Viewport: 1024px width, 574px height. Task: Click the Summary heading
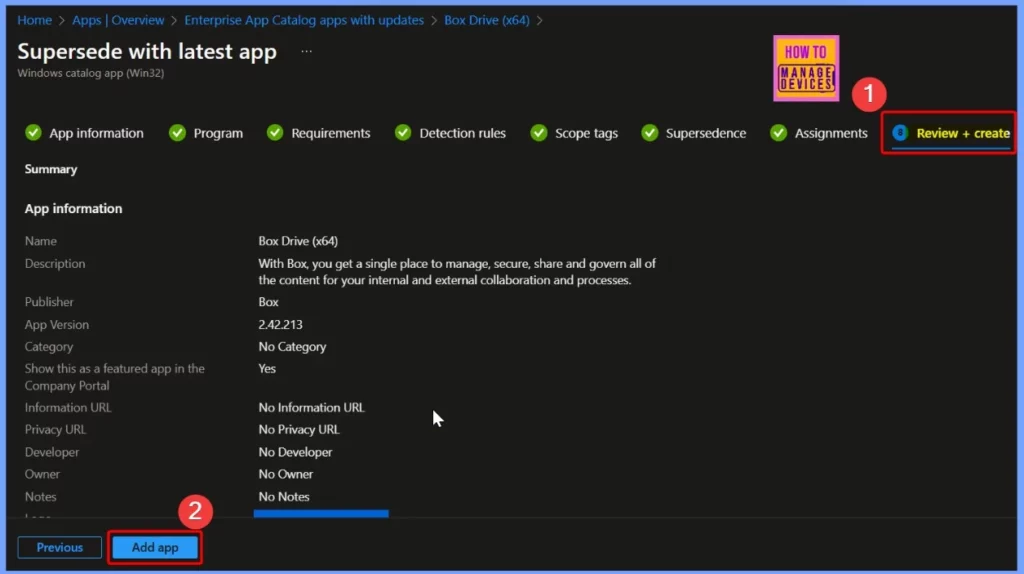(51, 169)
